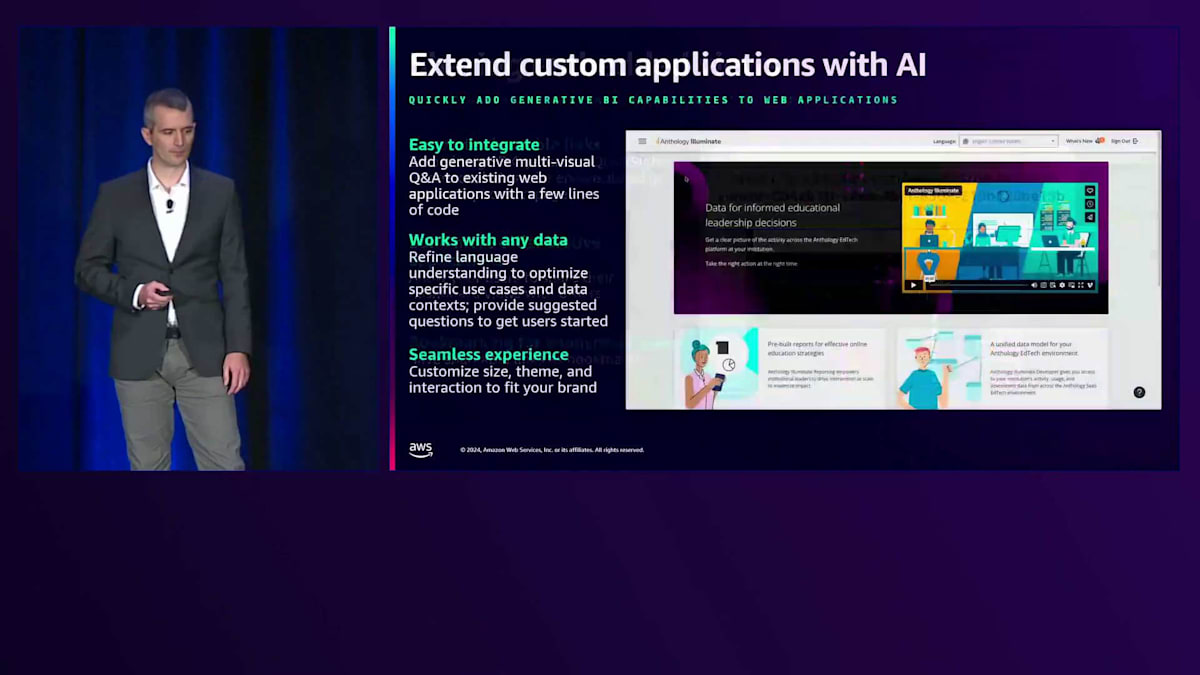Share the video with the paper plane icon
This screenshot has height=675, width=1200.
point(1090,216)
